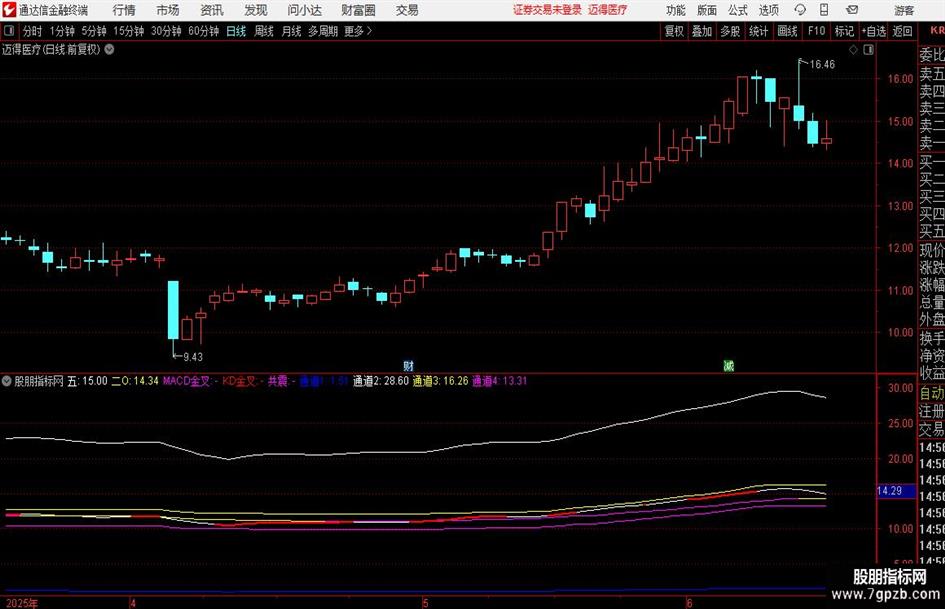Open the mail envelope icon
Viewport: 945px width, 609px height.
(852, 10)
